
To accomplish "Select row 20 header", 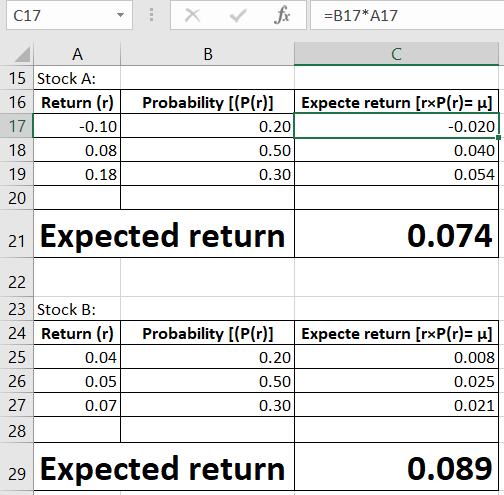I will point(17,198).
